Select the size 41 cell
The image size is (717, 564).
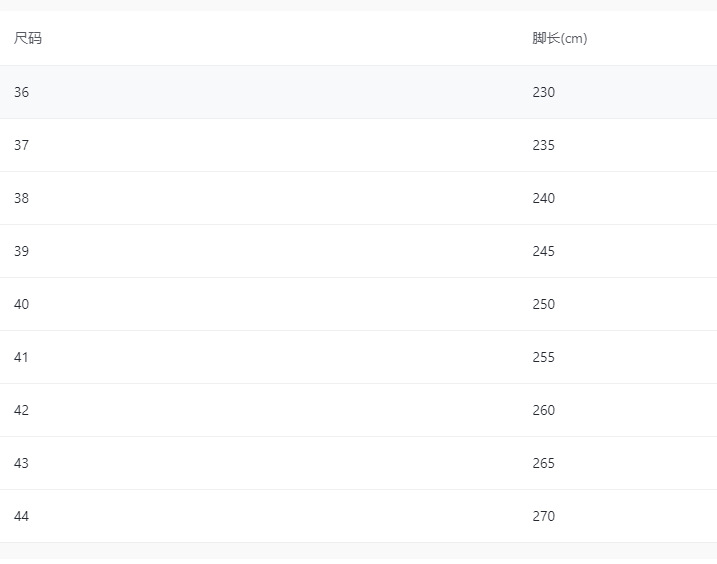pos(22,357)
